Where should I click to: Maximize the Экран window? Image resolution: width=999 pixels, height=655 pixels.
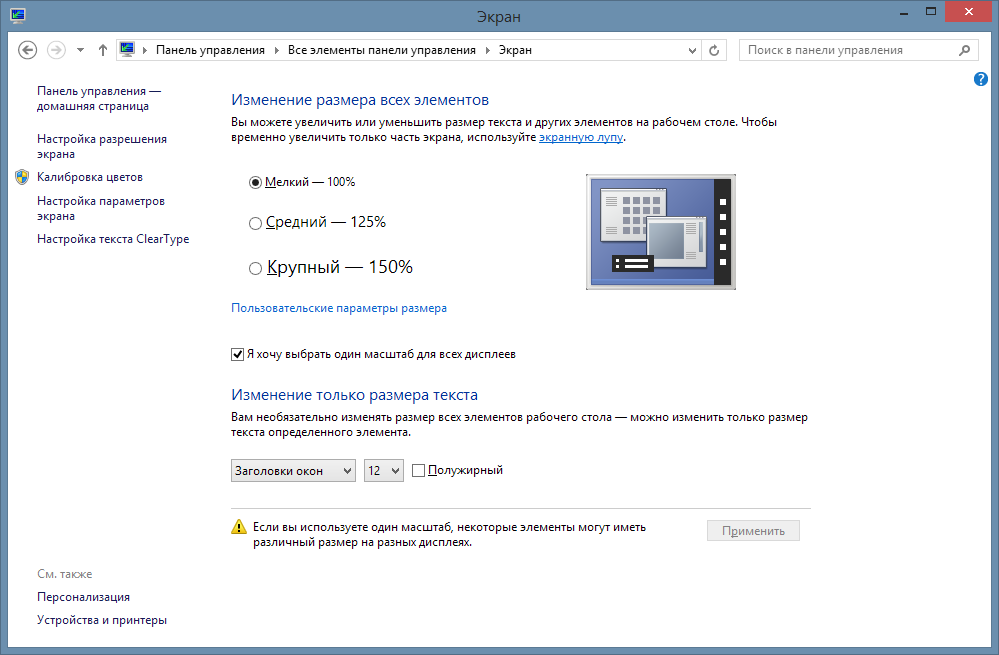pyautogui.click(x=931, y=12)
